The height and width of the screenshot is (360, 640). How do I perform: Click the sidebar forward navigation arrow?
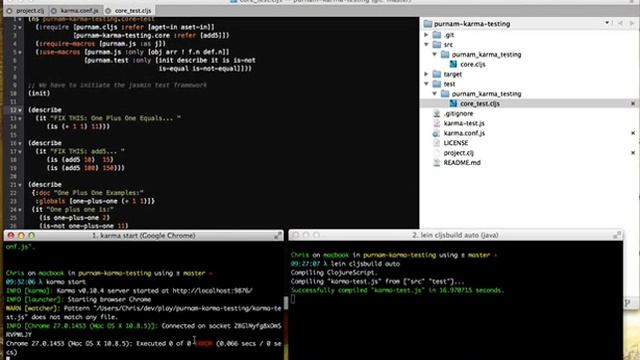(x=631, y=23)
